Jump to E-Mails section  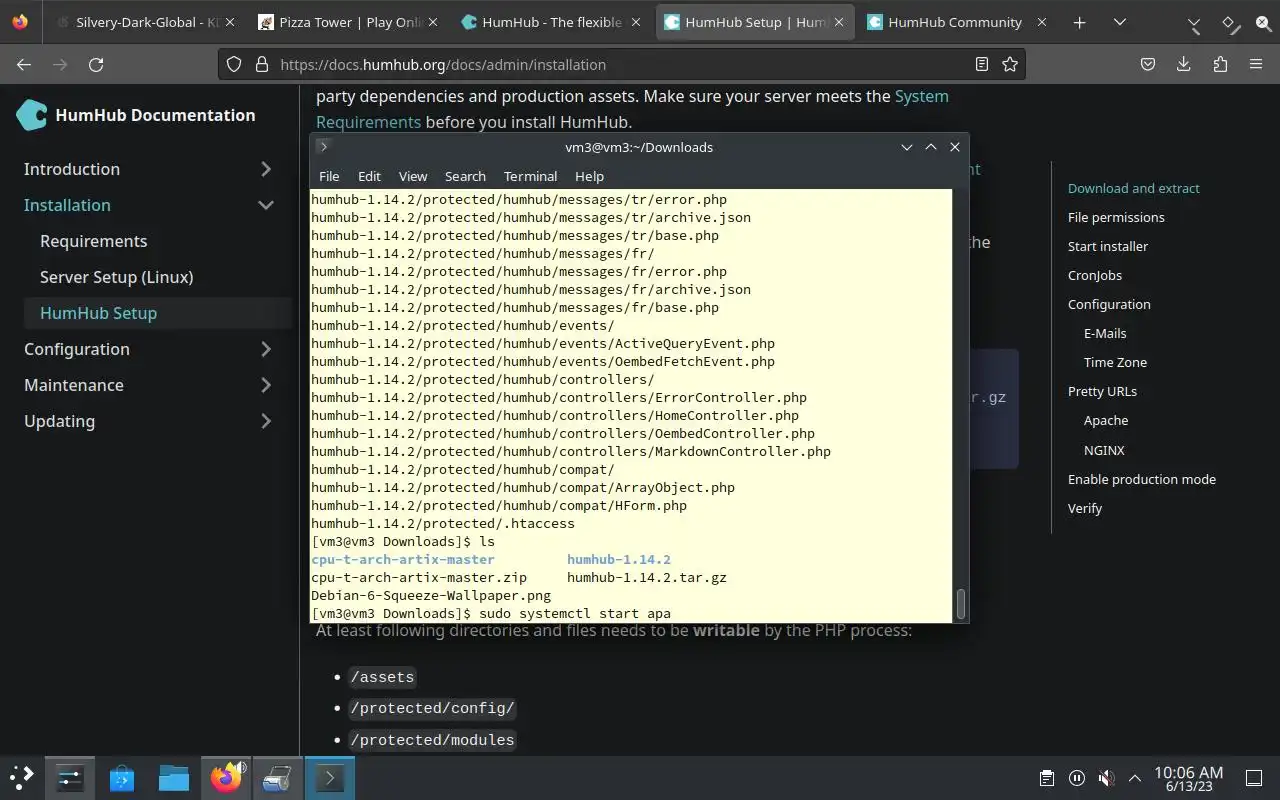click(x=1105, y=333)
